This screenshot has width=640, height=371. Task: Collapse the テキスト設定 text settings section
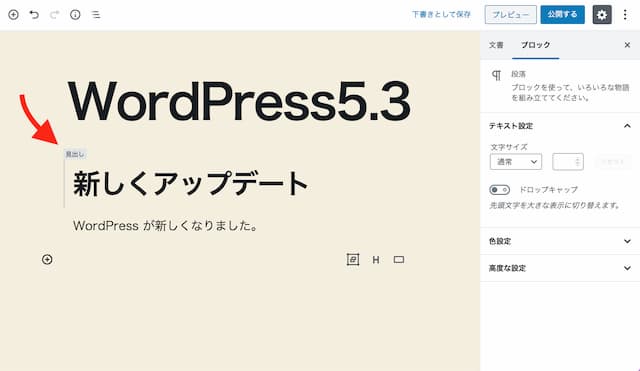pyautogui.click(x=560, y=126)
